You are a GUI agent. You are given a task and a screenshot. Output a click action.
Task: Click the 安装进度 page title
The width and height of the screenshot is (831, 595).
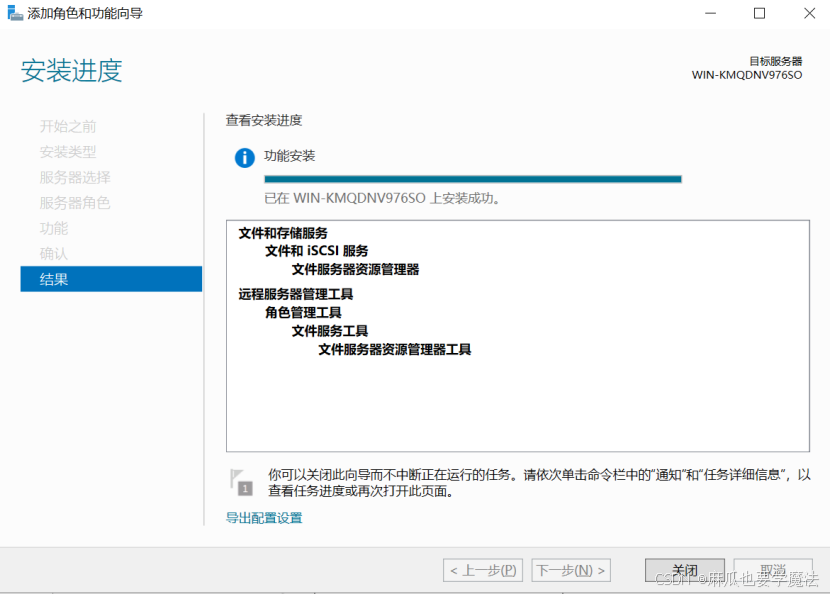coord(72,70)
